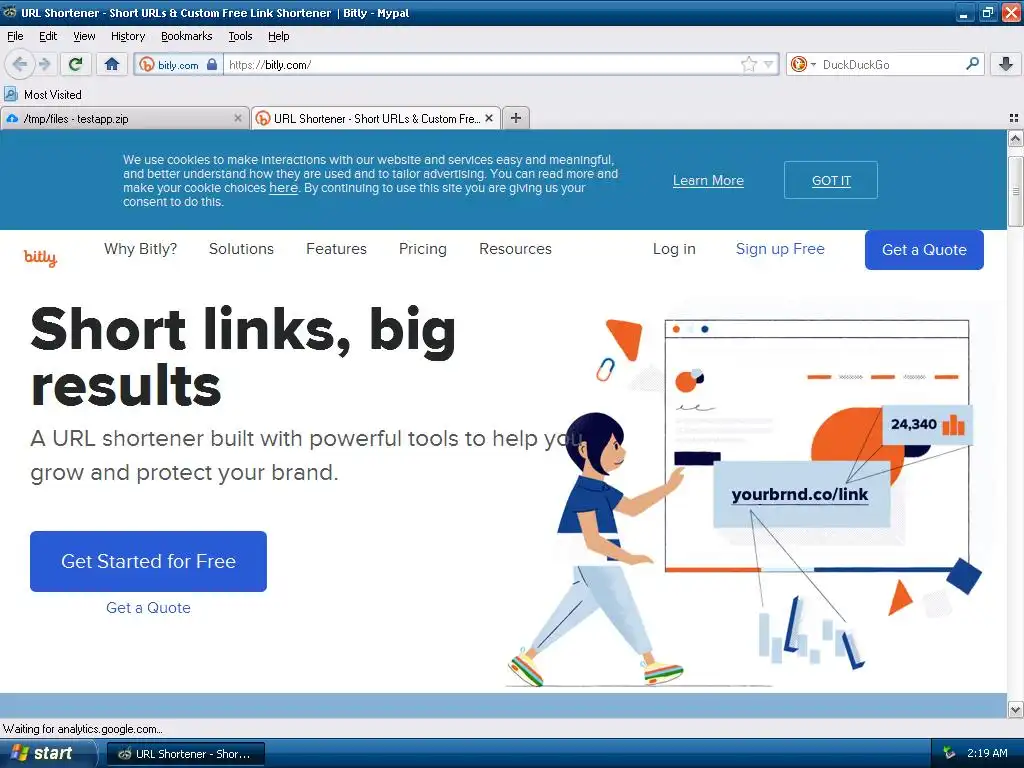Click the bitly.com site identity icon

(x=147, y=64)
